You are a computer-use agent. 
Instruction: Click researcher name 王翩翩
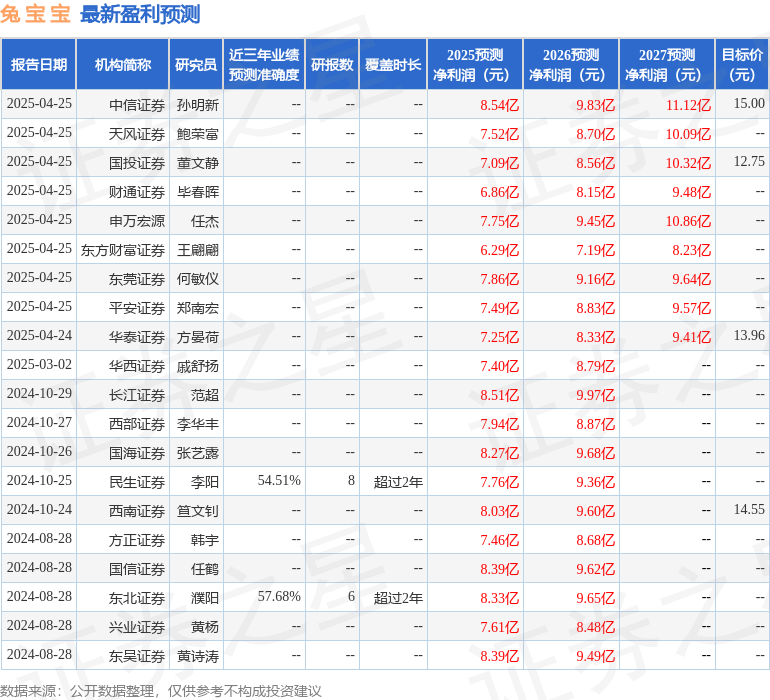point(197,250)
